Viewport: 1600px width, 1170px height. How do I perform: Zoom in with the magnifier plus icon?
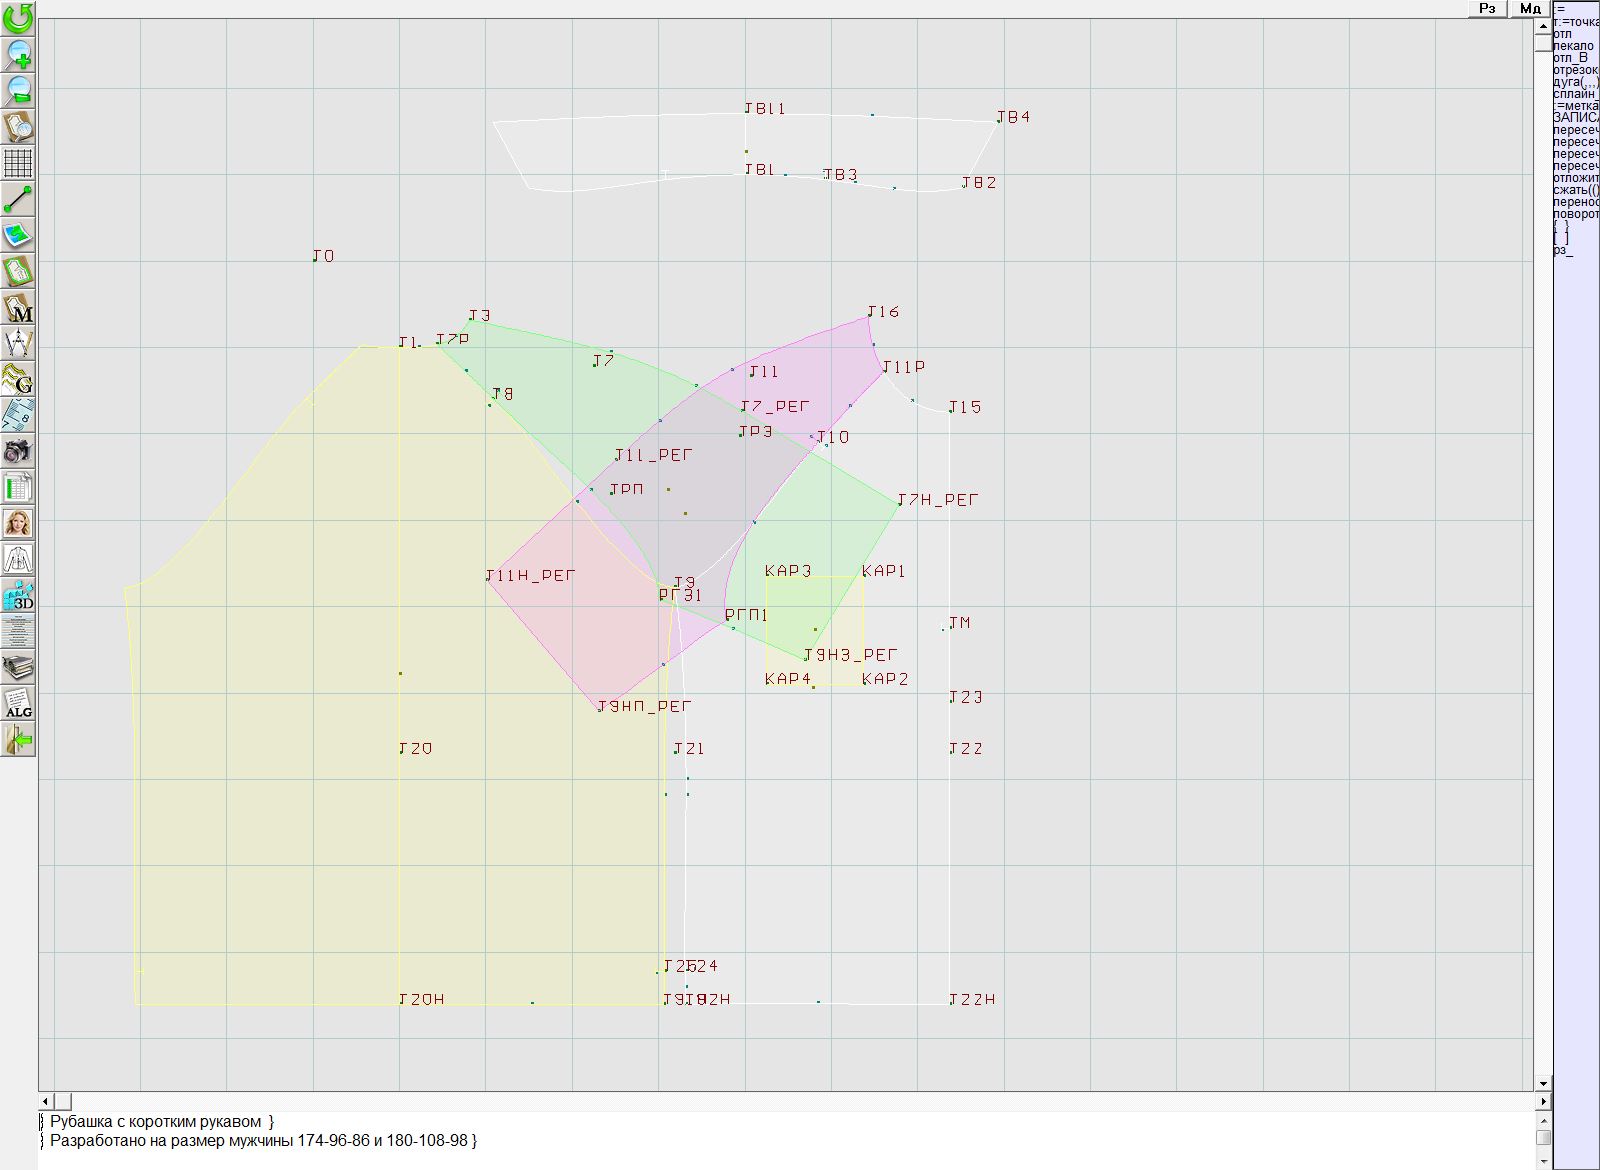(x=18, y=54)
